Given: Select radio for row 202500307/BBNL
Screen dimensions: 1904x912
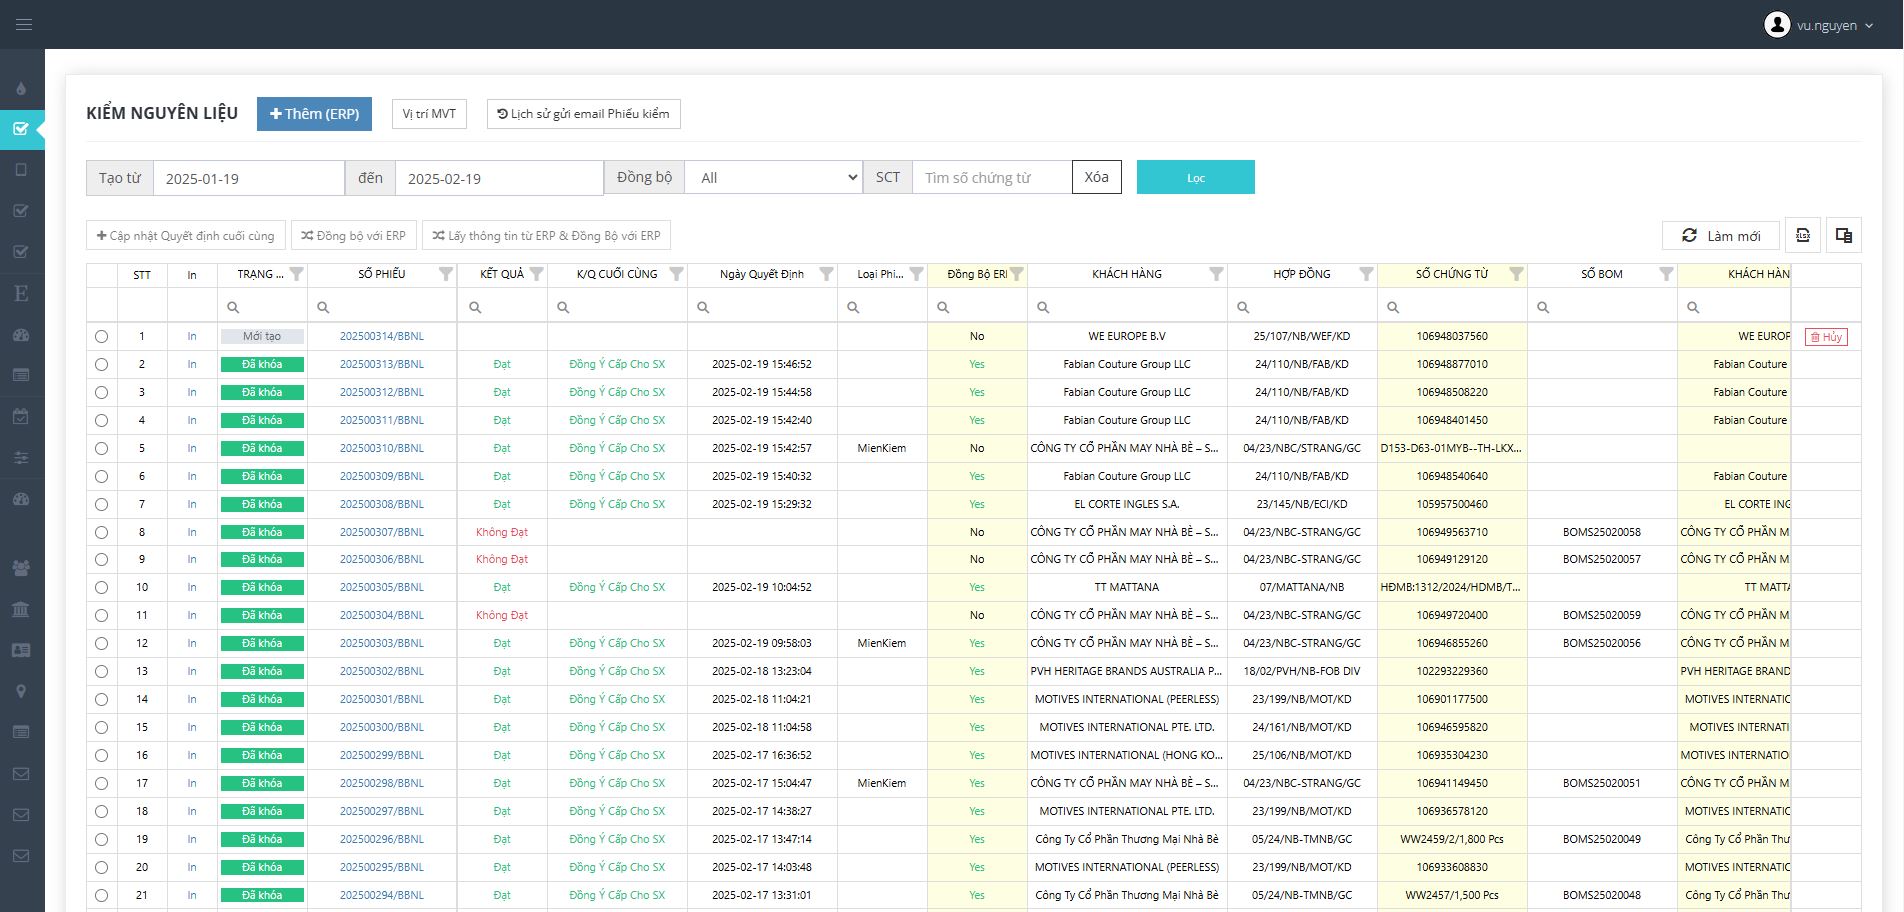Looking at the screenshot, I should [102, 533].
